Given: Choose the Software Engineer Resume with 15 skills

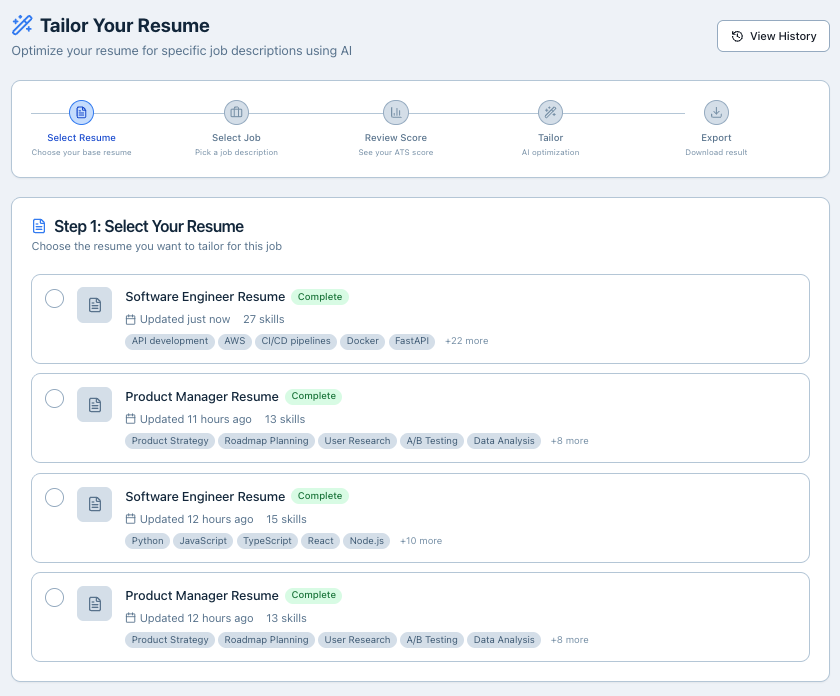Looking at the screenshot, I should pyautogui.click(x=55, y=498).
